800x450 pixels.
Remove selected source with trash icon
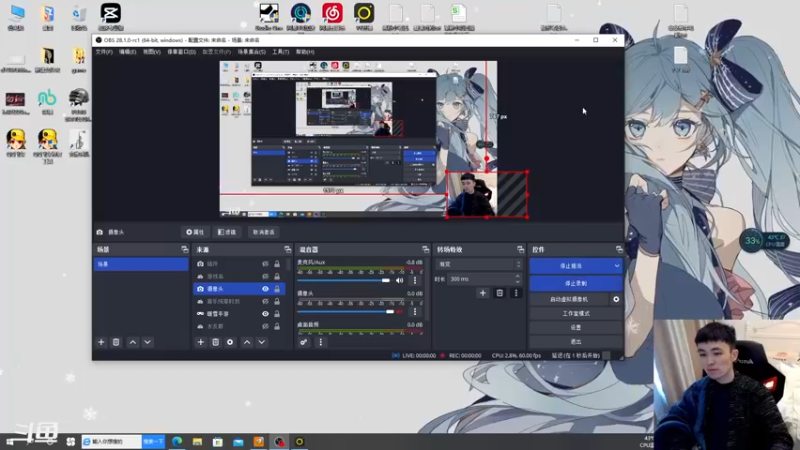pos(215,342)
